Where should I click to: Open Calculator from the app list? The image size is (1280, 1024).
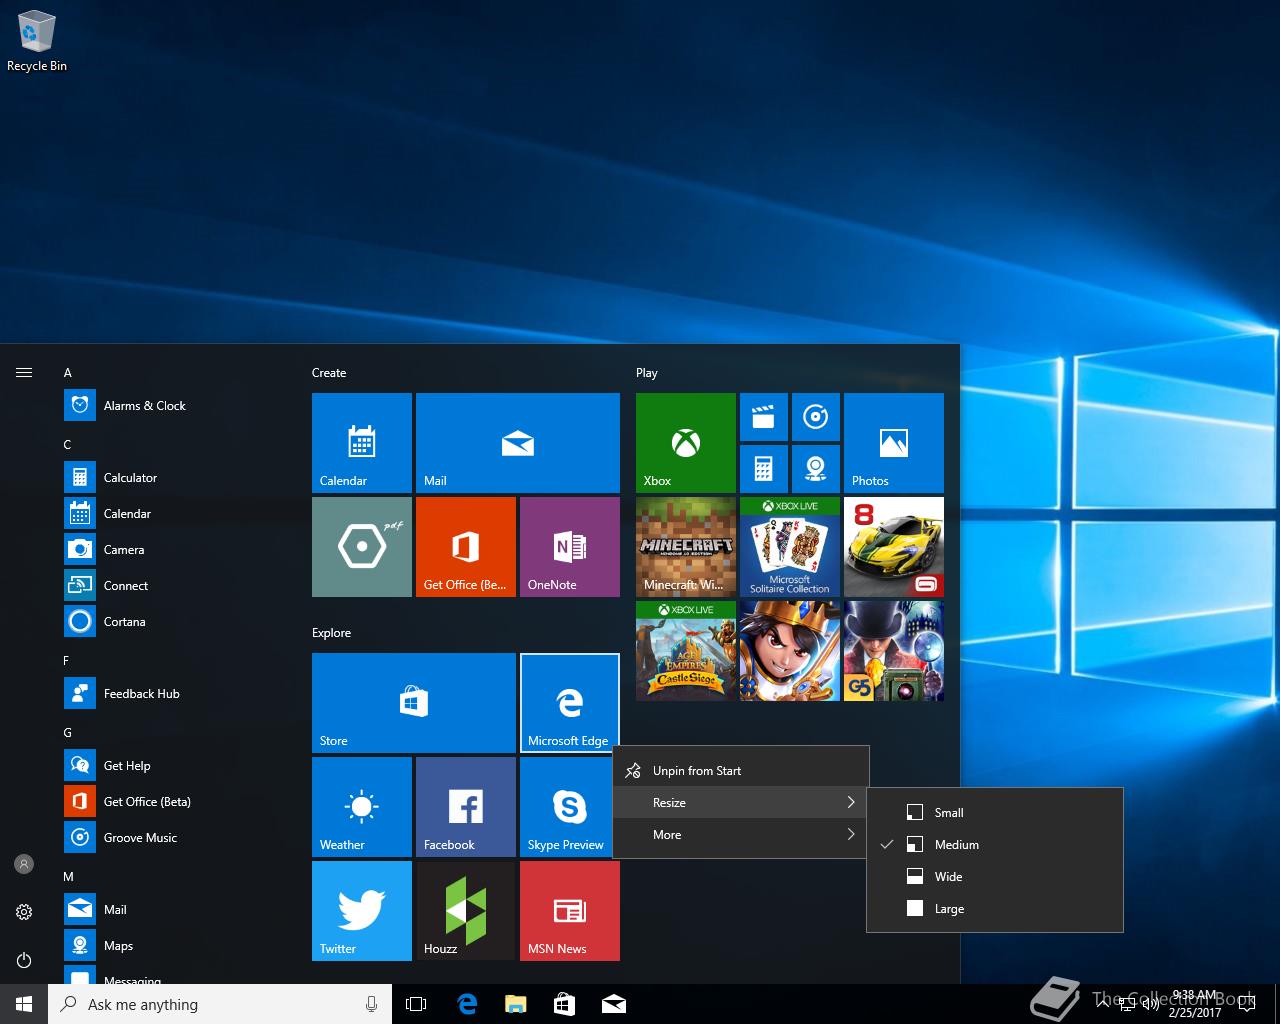[178, 478]
